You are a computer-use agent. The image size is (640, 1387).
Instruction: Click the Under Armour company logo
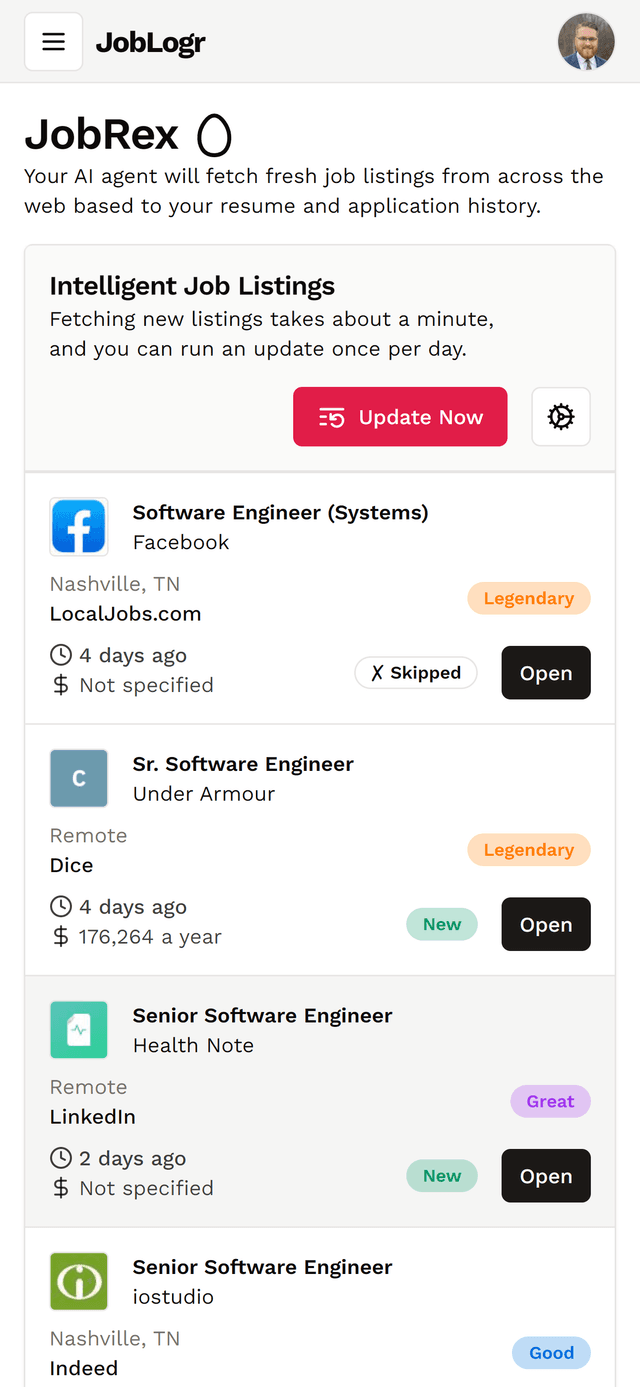coord(79,779)
